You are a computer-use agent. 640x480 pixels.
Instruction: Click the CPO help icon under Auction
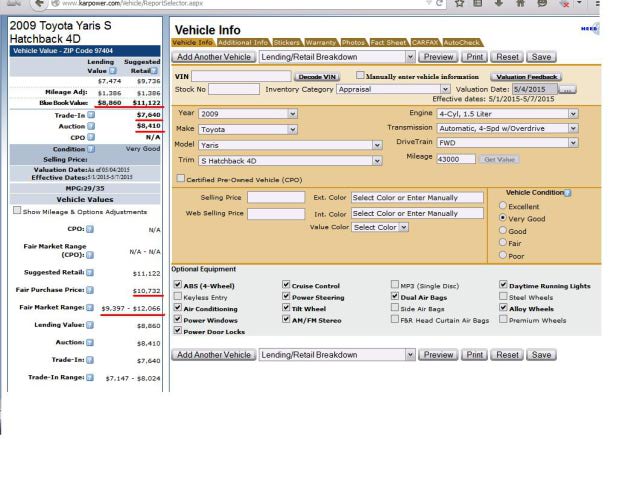pyautogui.click(x=91, y=137)
